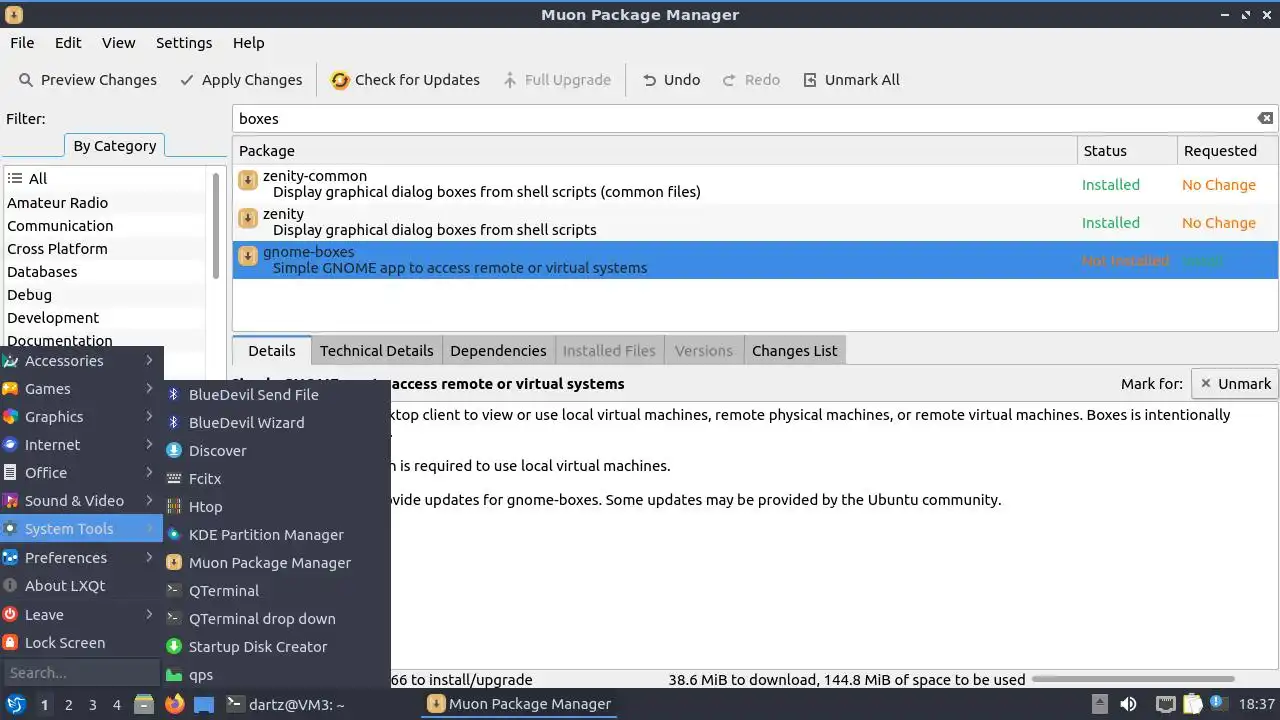The height and width of the screenshot is (720, 1280).
Task: Open Discover from System Tools
Action: pos(277,451)
